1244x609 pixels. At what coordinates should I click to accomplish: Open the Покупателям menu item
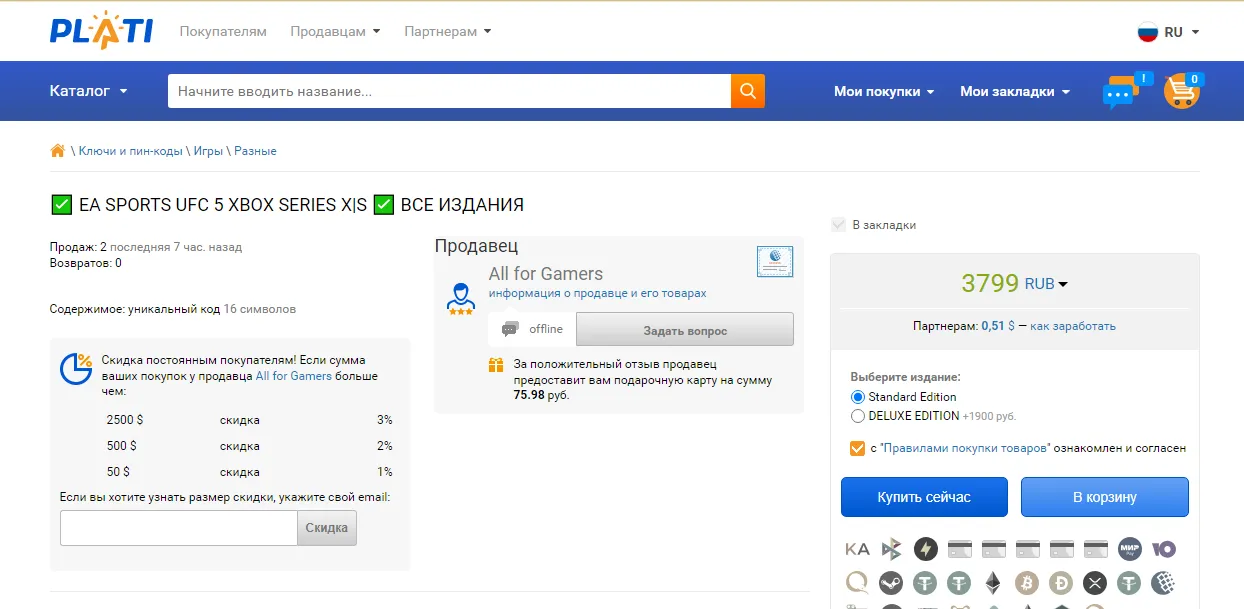pyautogui.click(x=223, y=31)
